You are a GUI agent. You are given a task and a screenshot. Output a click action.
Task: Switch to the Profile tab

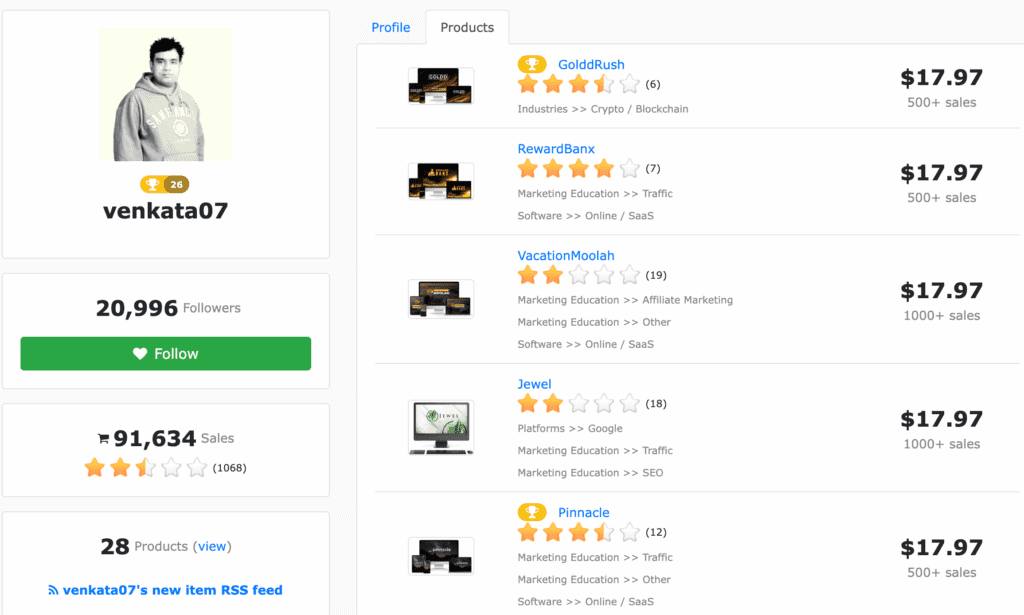click(390, 27)
